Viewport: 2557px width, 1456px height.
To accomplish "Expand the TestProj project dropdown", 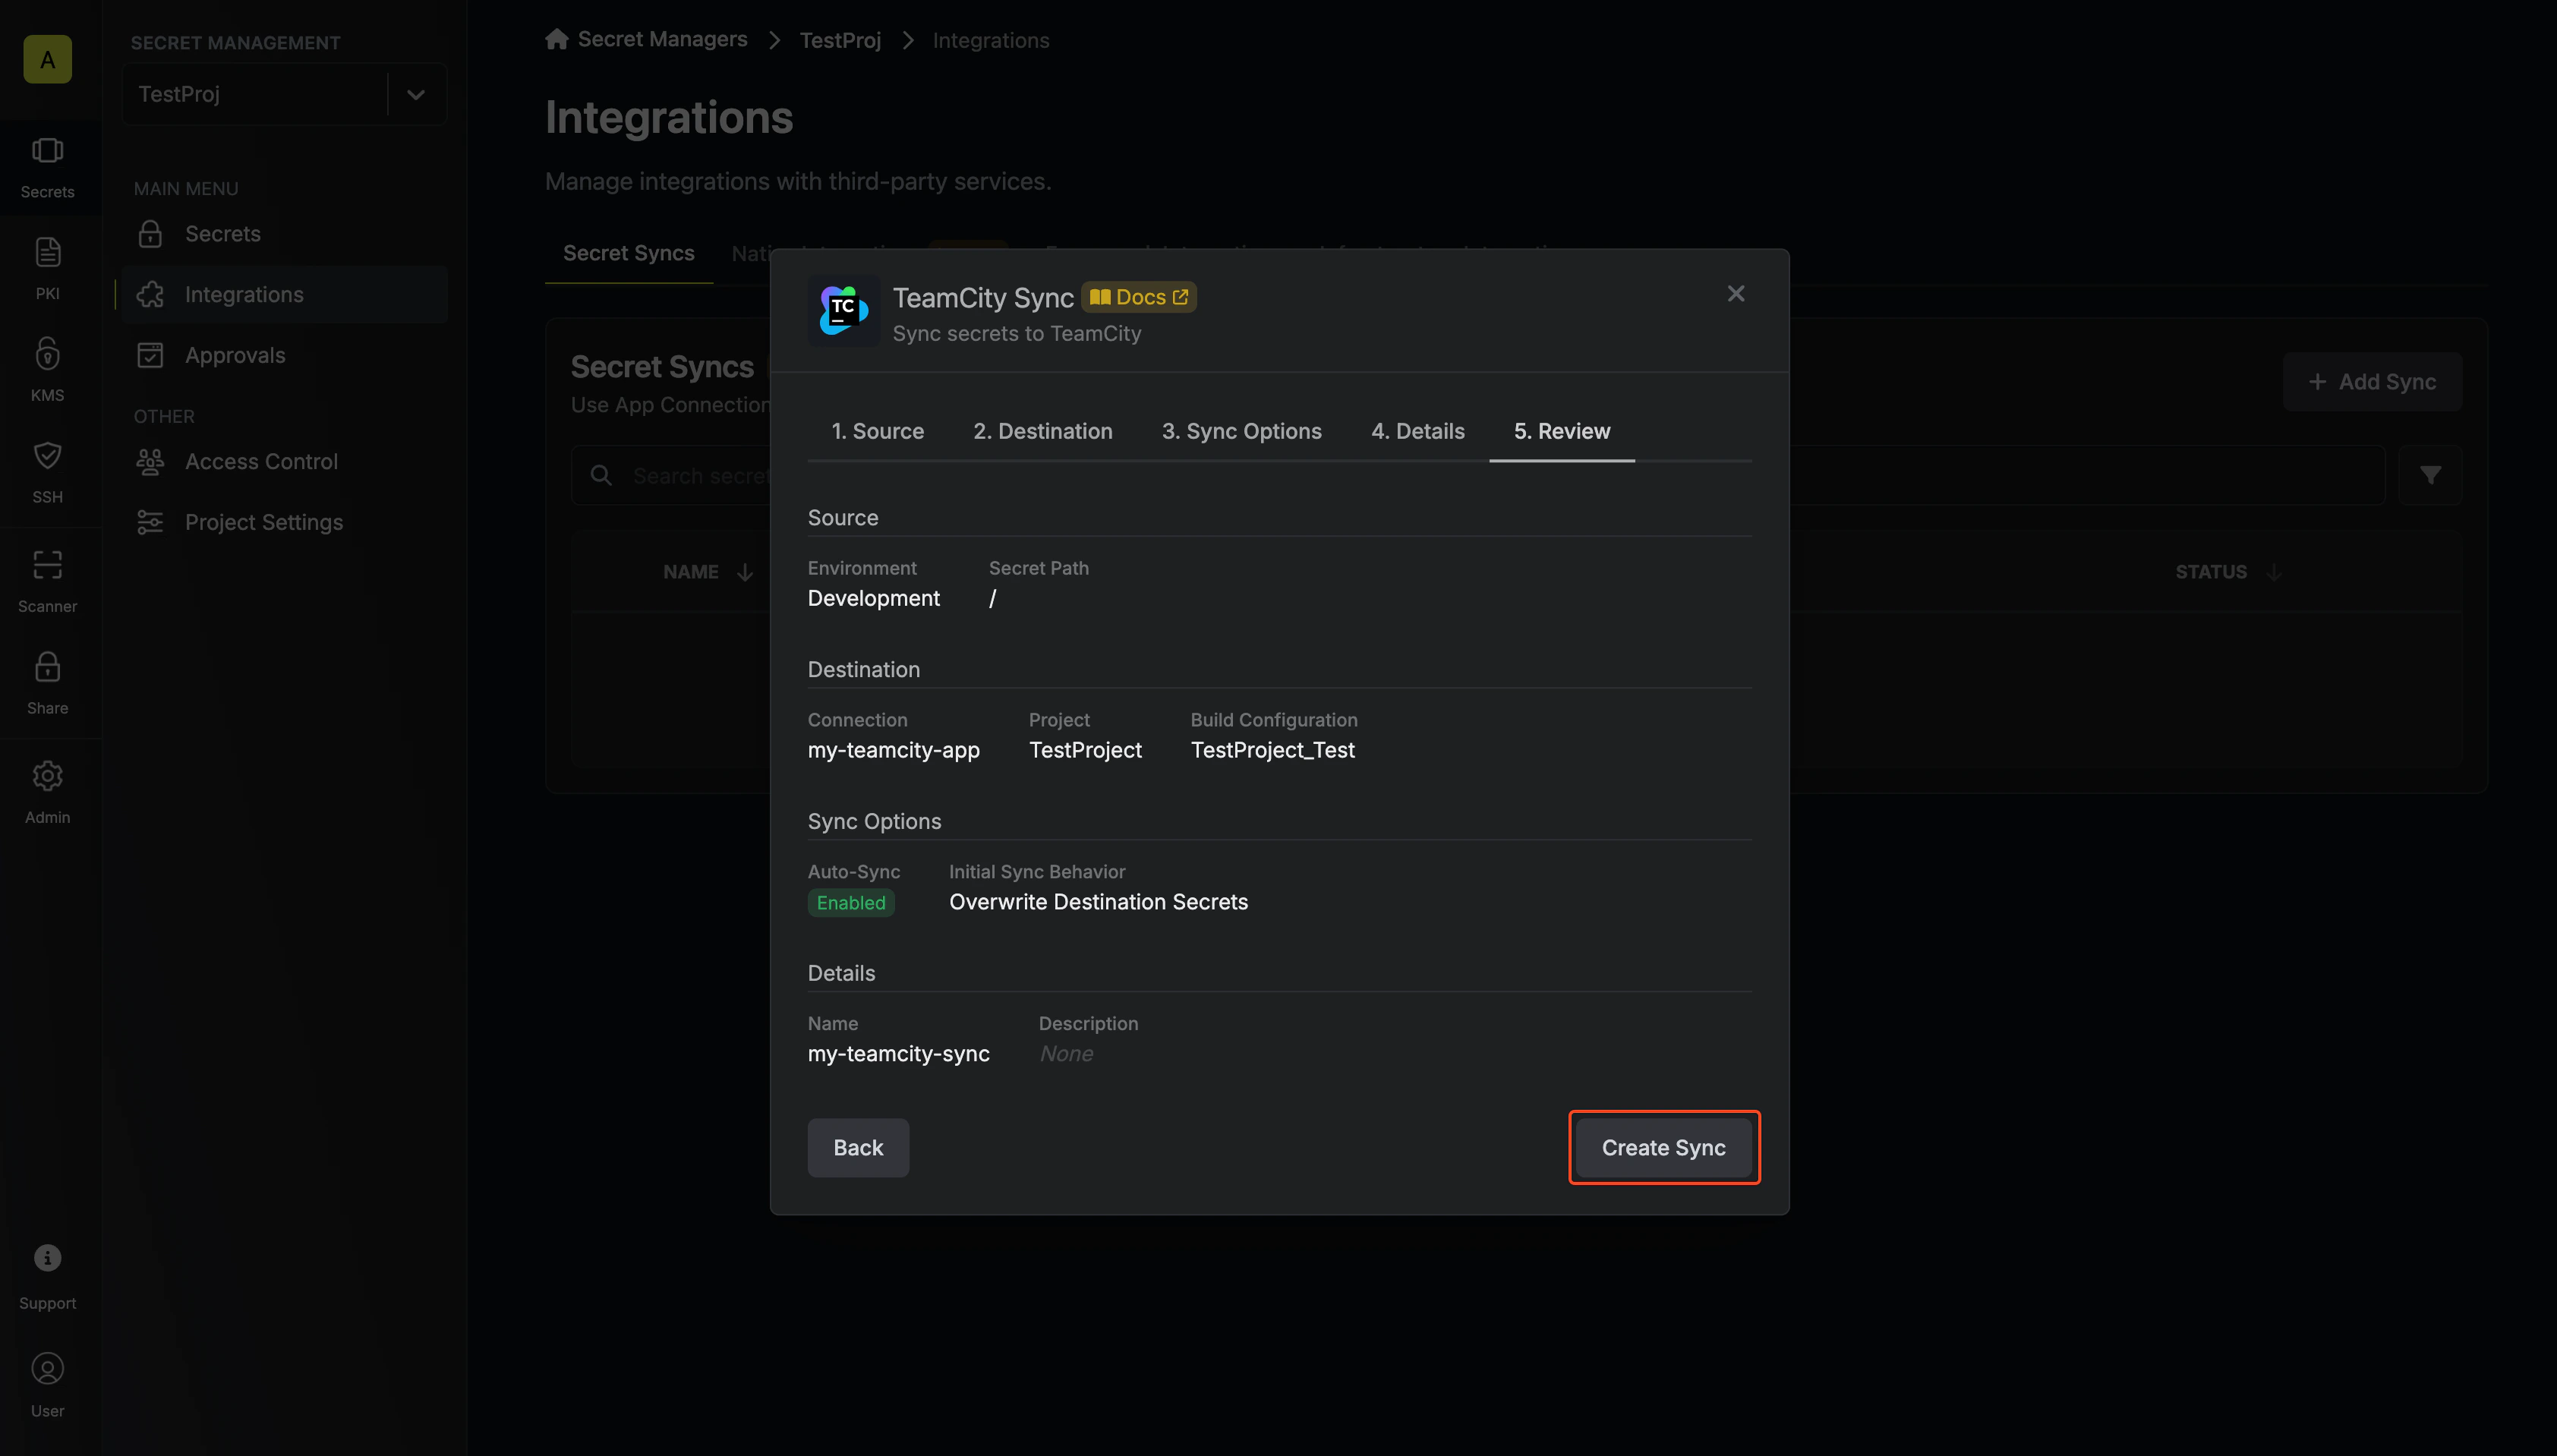I will 416,95.
